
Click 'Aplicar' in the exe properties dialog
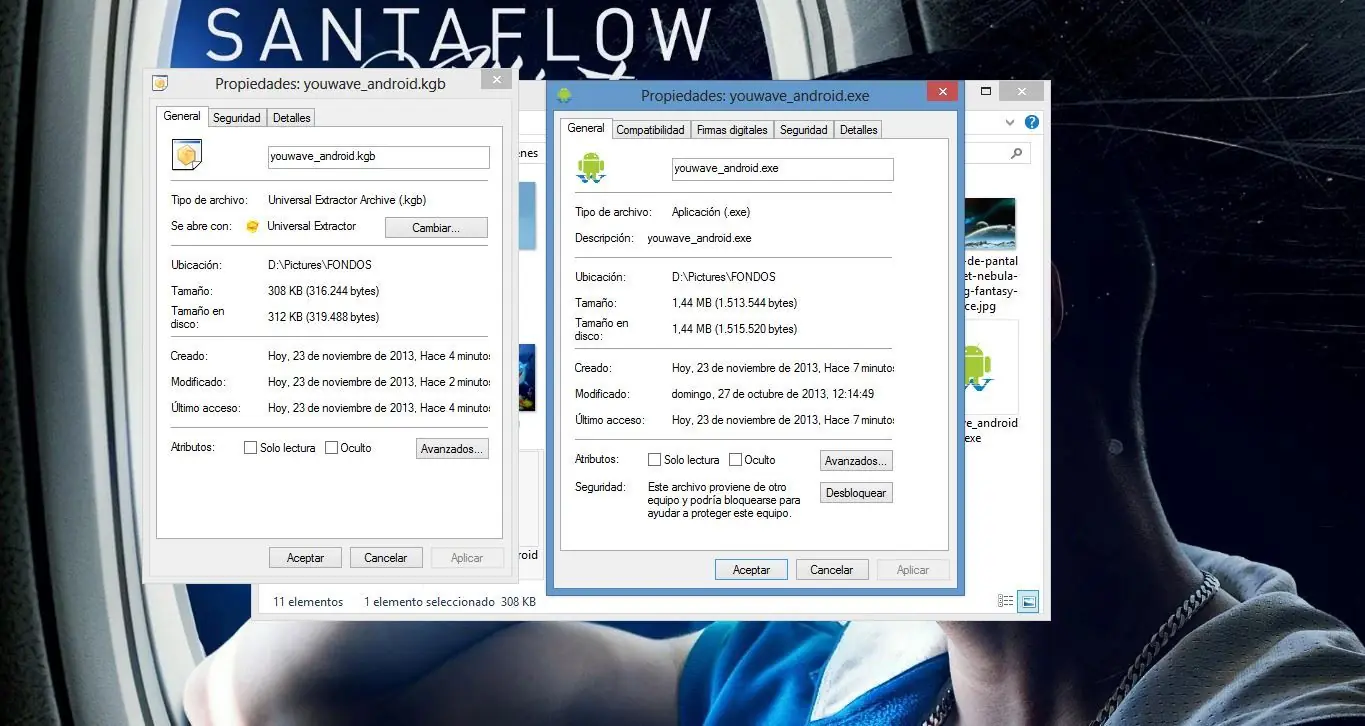(913, 570)
